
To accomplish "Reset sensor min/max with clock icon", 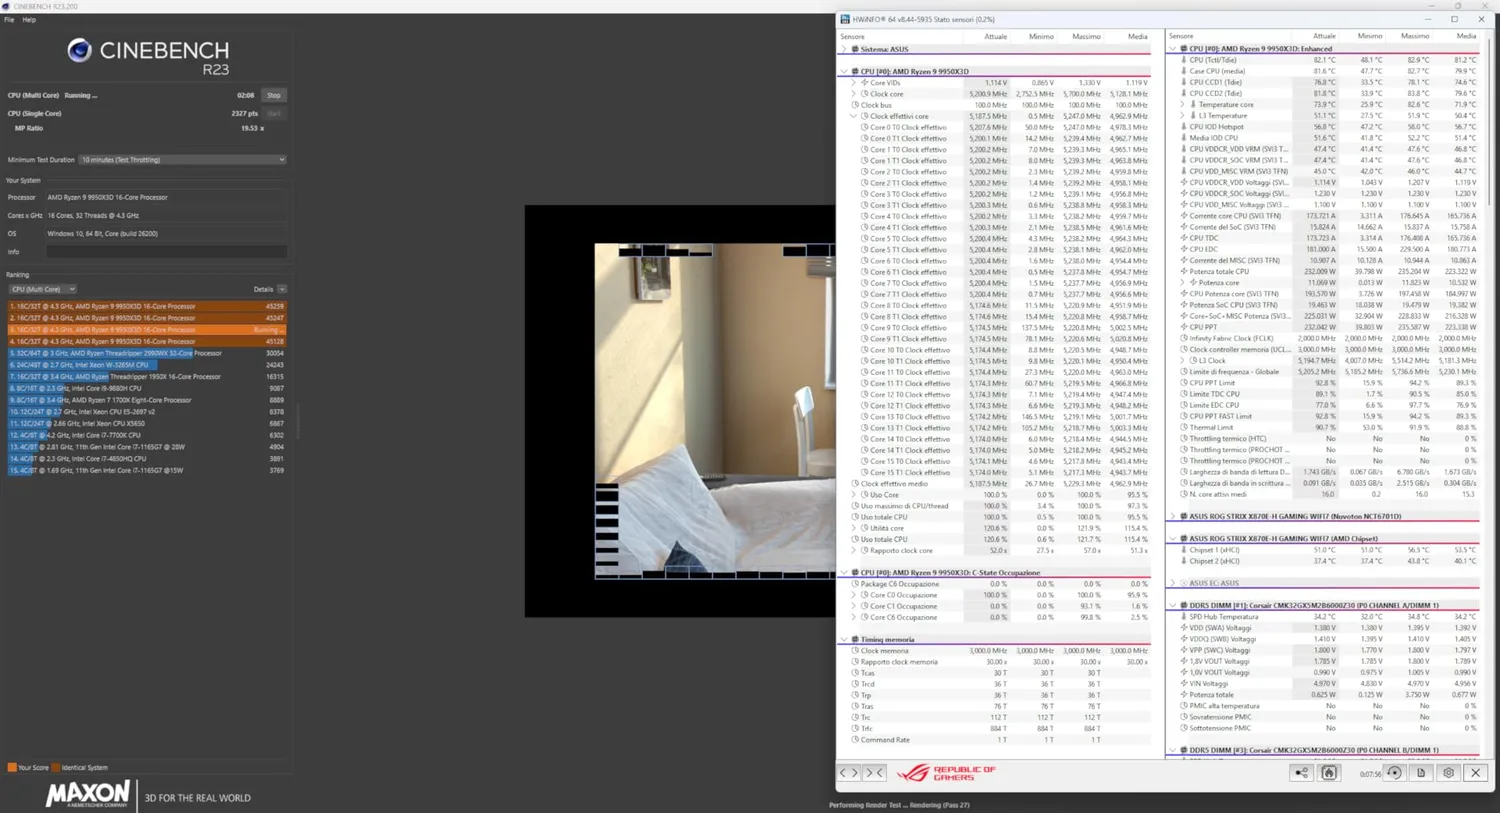I will click(1394, 773).
